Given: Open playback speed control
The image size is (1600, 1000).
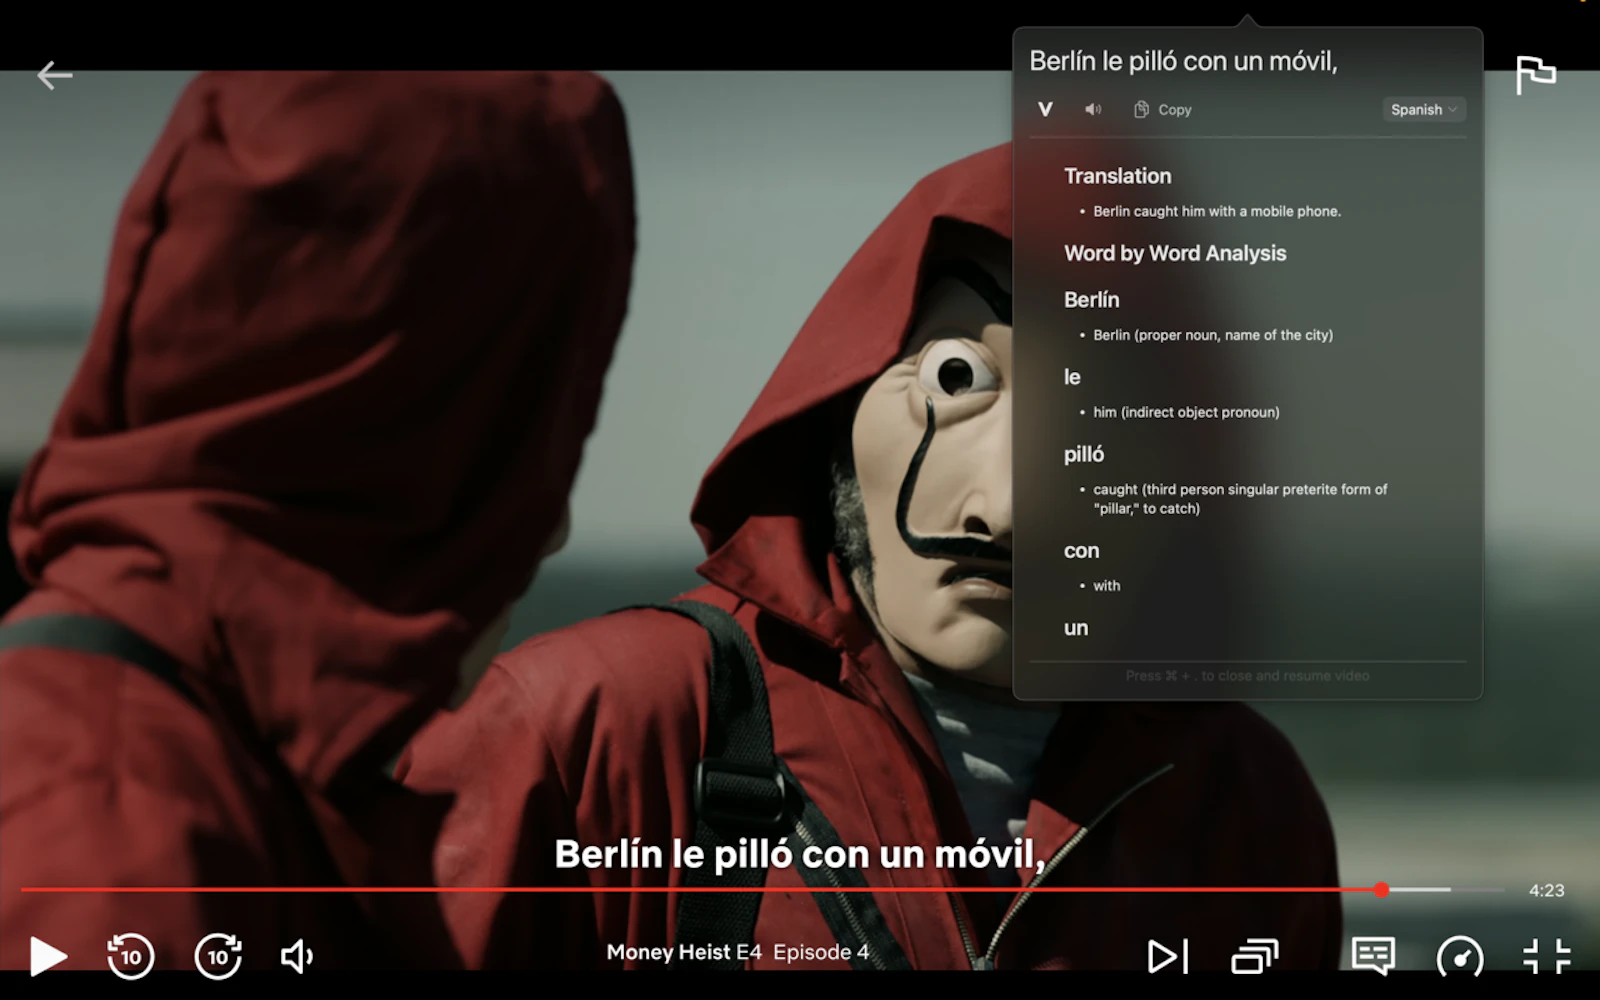Looking at the screenshot, I should 1460,957.
